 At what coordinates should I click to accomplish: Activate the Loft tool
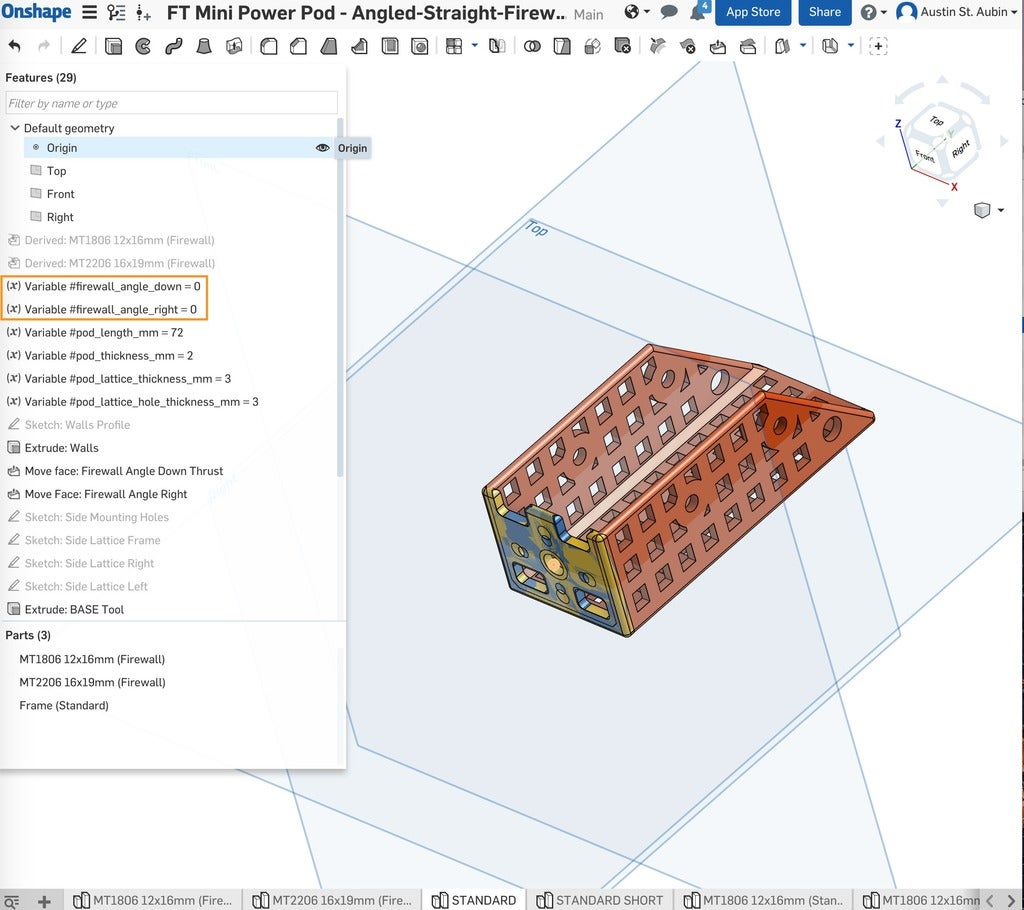[204, 46]
